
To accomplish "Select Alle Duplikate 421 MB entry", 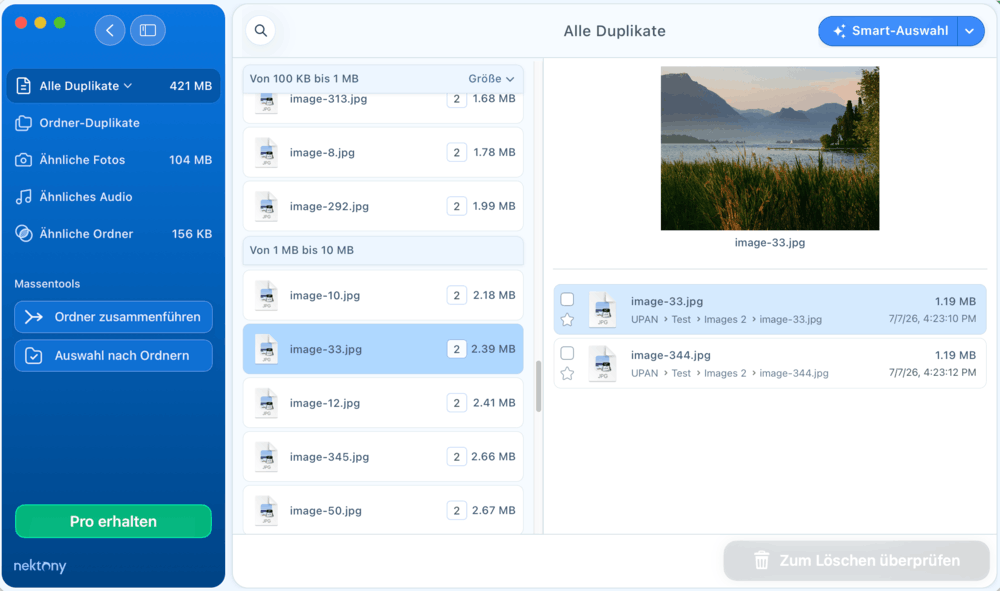I will [114, 86].
